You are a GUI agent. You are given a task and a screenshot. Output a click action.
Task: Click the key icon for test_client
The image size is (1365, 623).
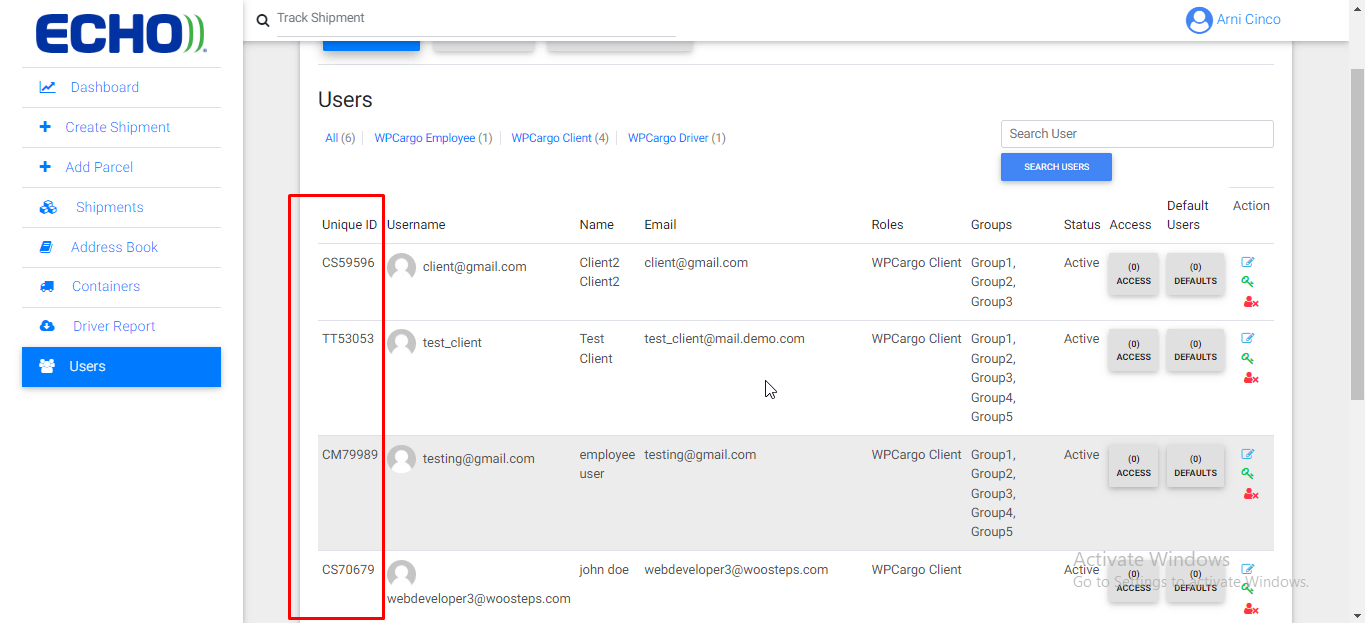click(x=1248, y=358)
